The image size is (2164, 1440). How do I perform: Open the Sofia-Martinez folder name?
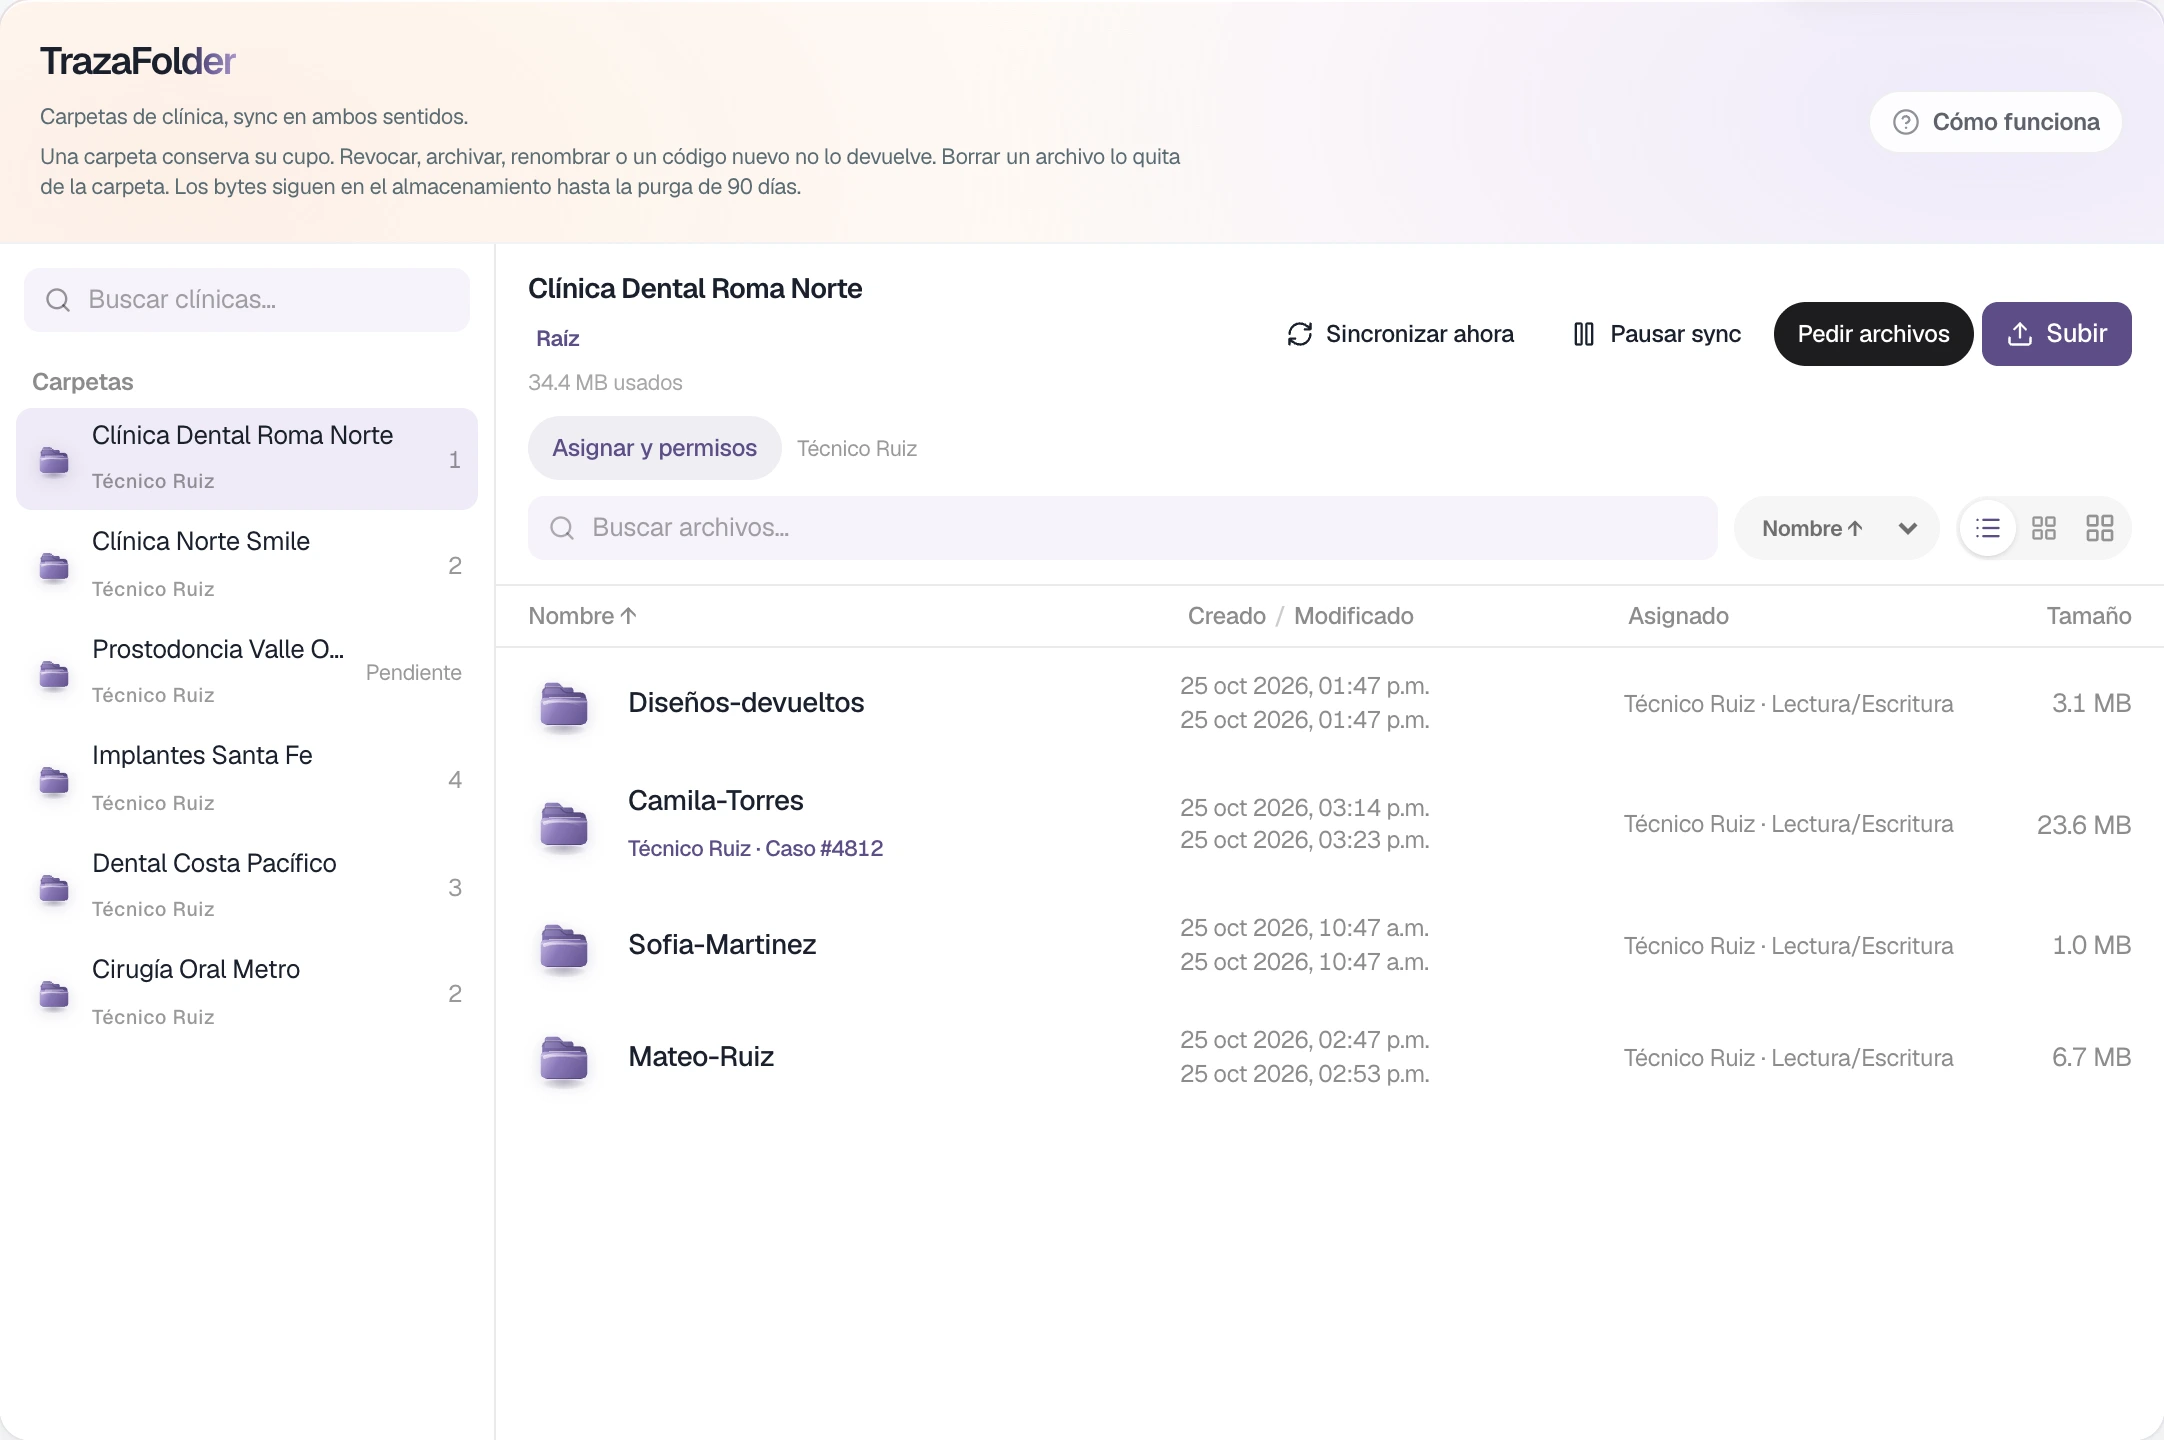[722, 945]
